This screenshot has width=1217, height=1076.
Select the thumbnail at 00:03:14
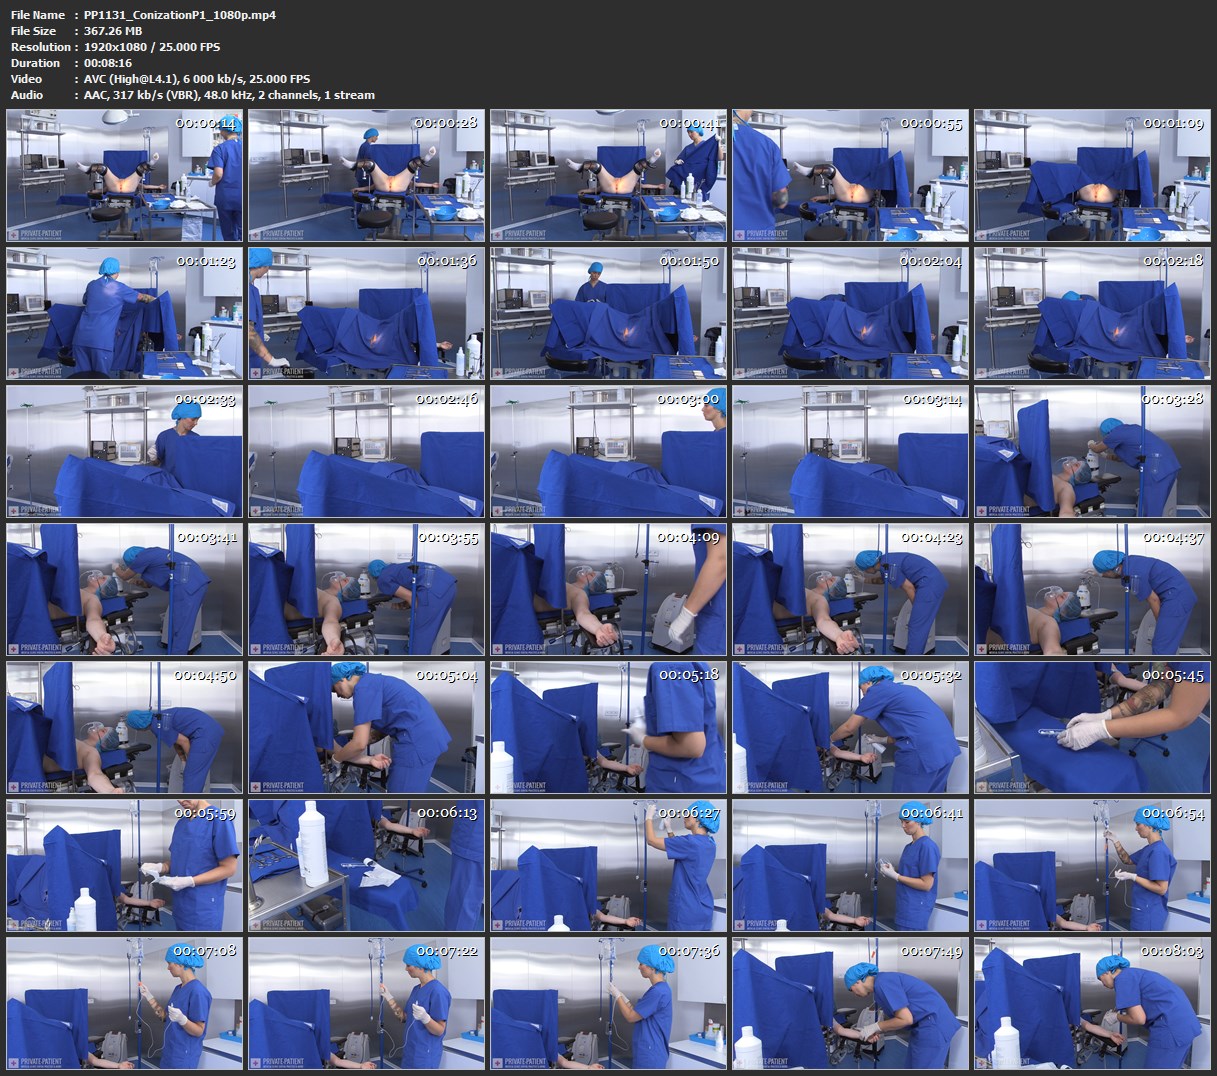click(850, 451)
